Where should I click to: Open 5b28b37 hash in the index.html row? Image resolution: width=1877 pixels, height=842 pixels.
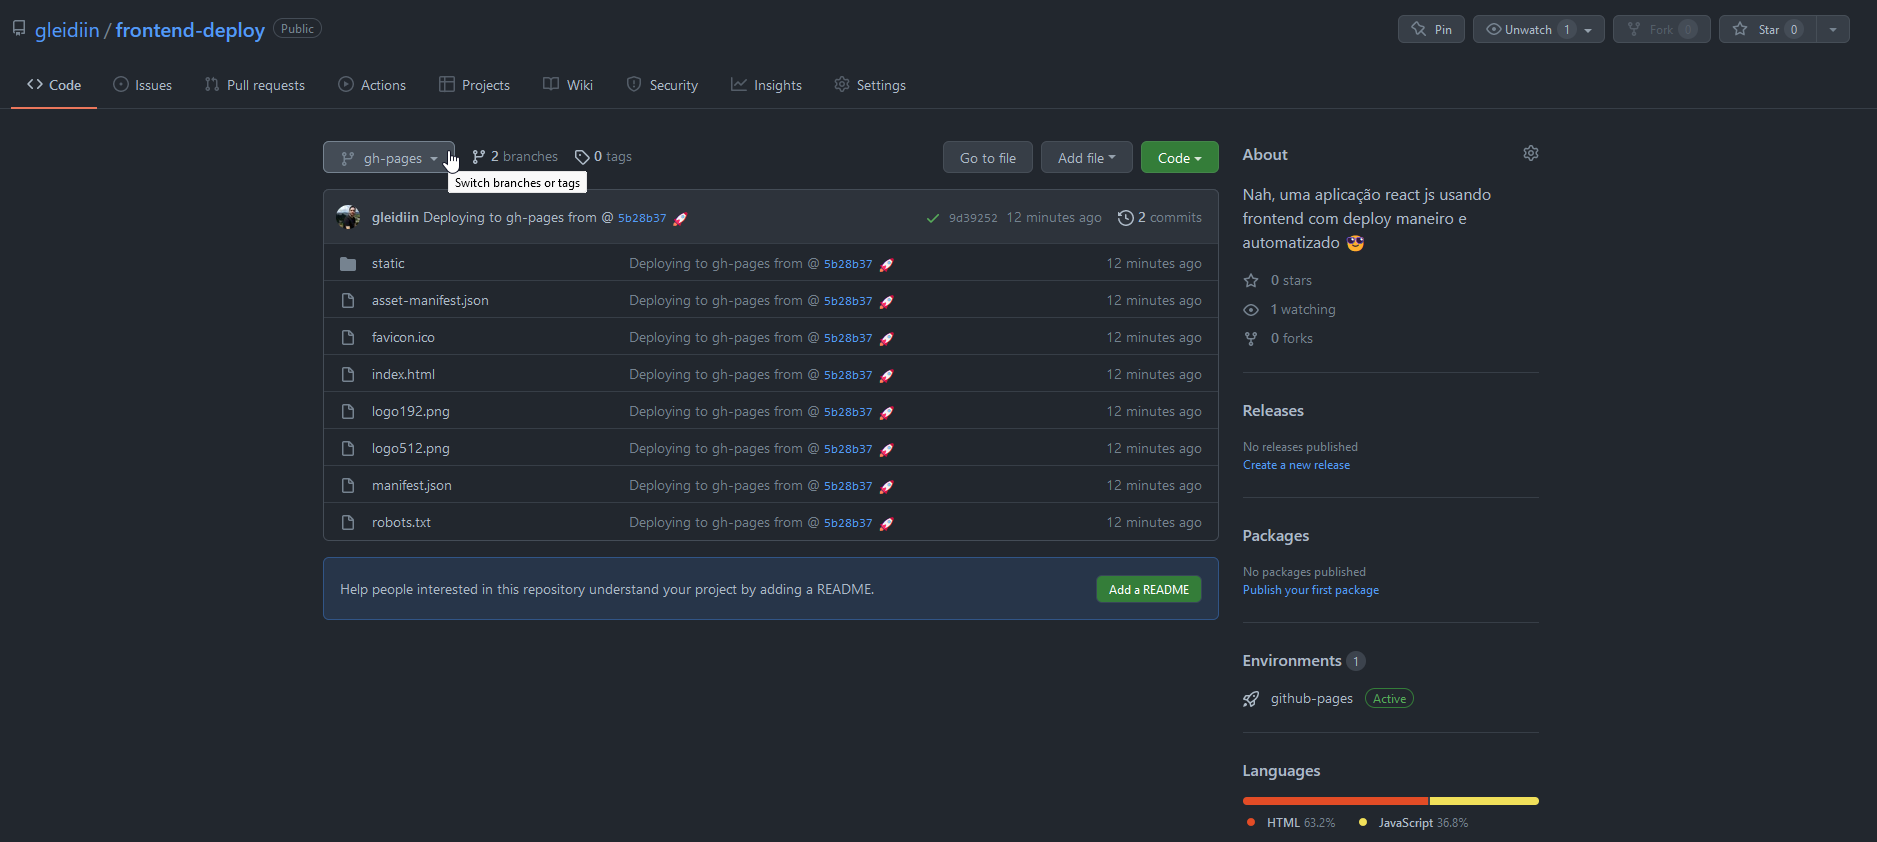(x=848, y=375)
